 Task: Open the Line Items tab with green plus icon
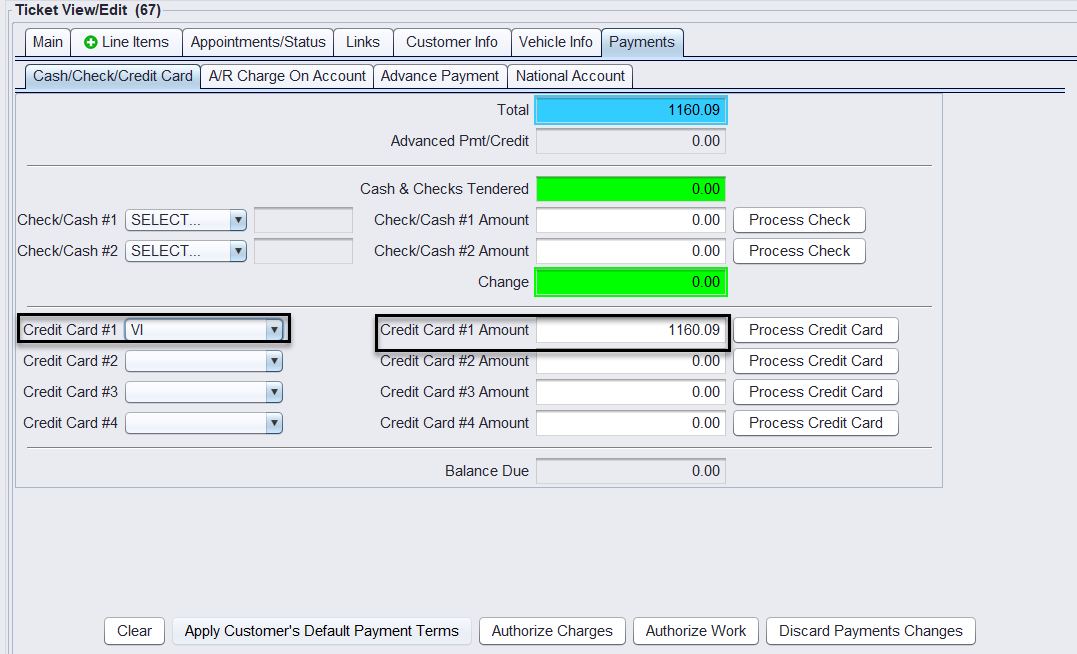pos(126,42)
